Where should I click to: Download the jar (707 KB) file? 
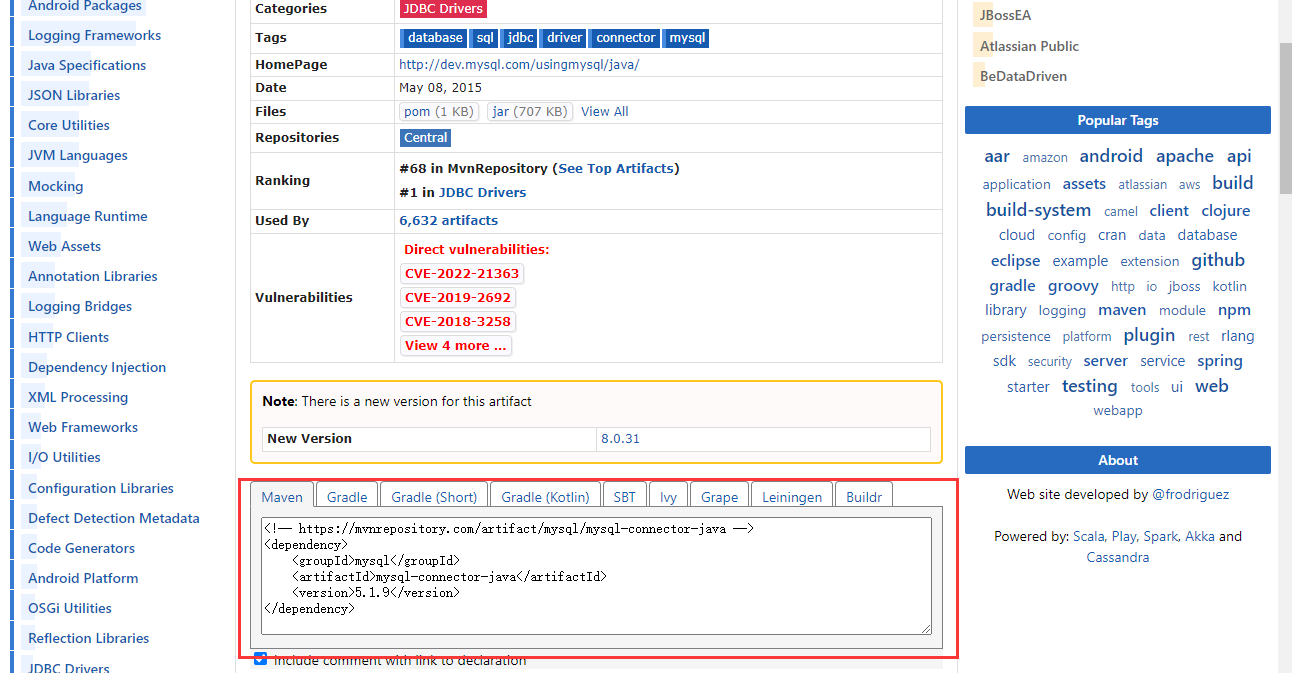[x=530, y=111]
